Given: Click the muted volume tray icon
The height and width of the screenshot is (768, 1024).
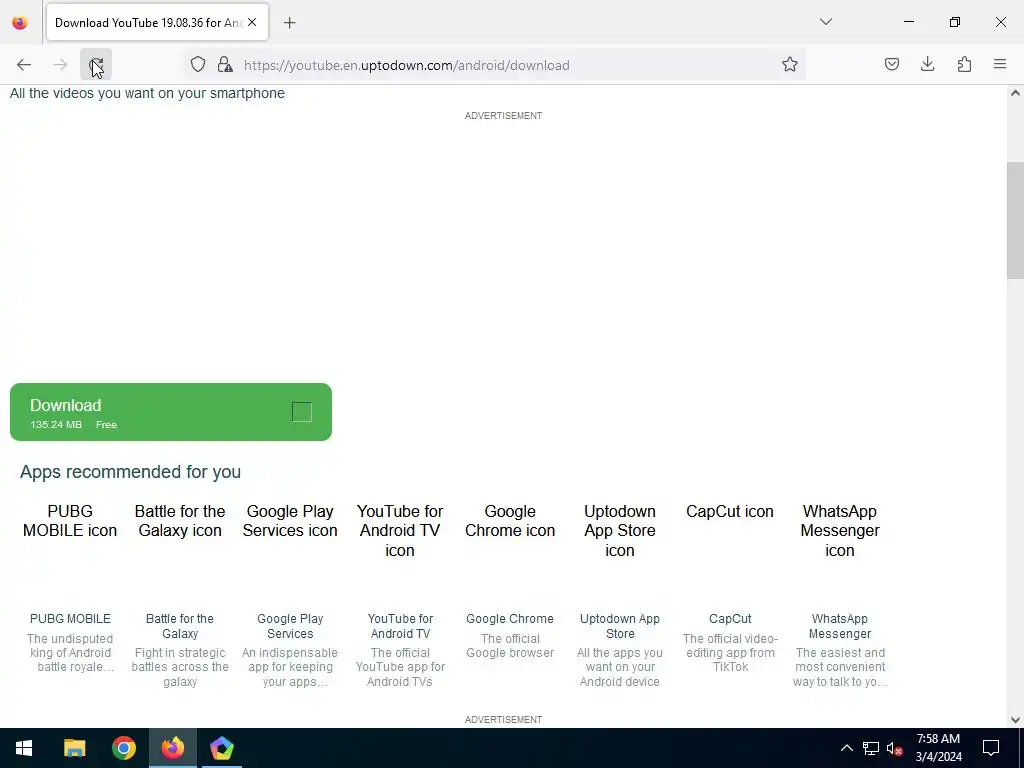Looking at the screenshot, I should click(894, 748).
